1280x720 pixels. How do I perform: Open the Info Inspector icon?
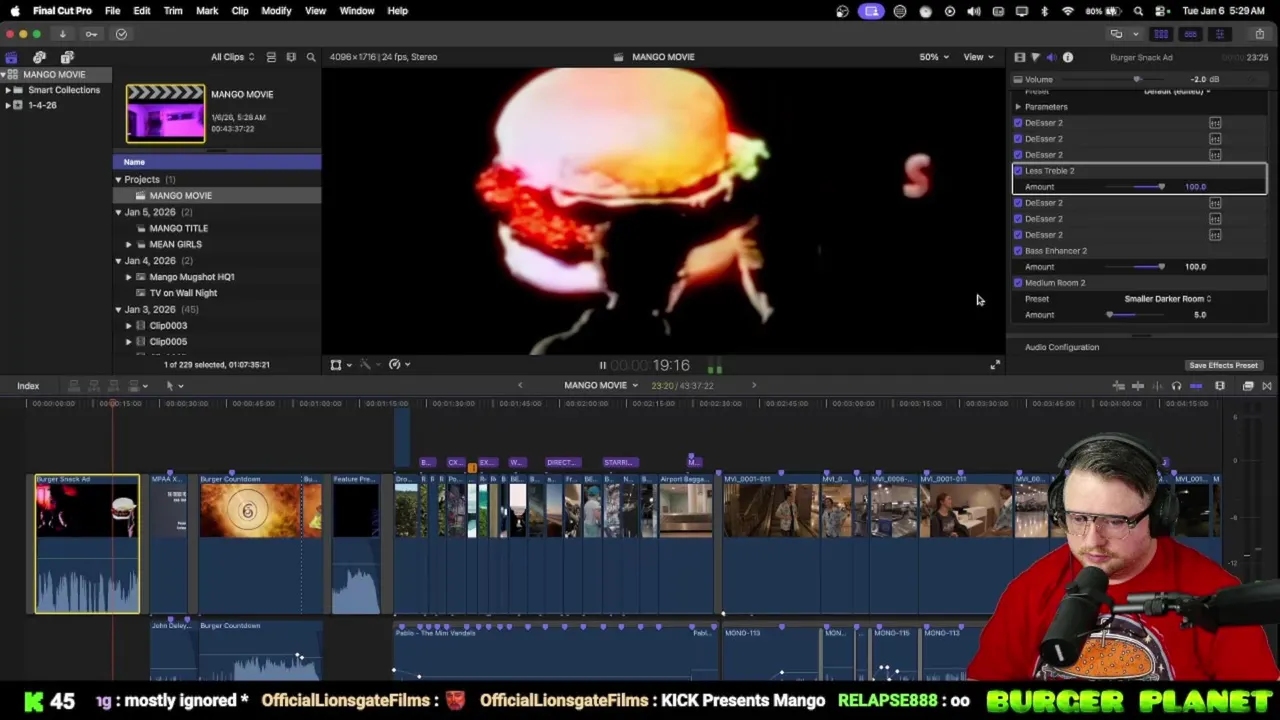(x=1068, y=57)
